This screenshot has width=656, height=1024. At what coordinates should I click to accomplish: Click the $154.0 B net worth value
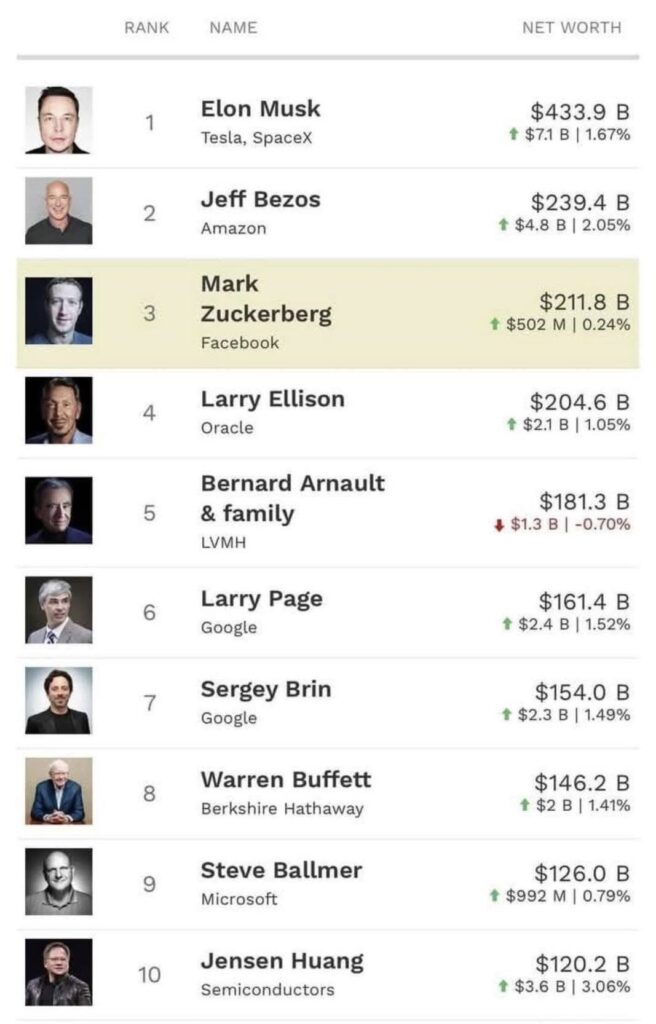click(582, 692)
